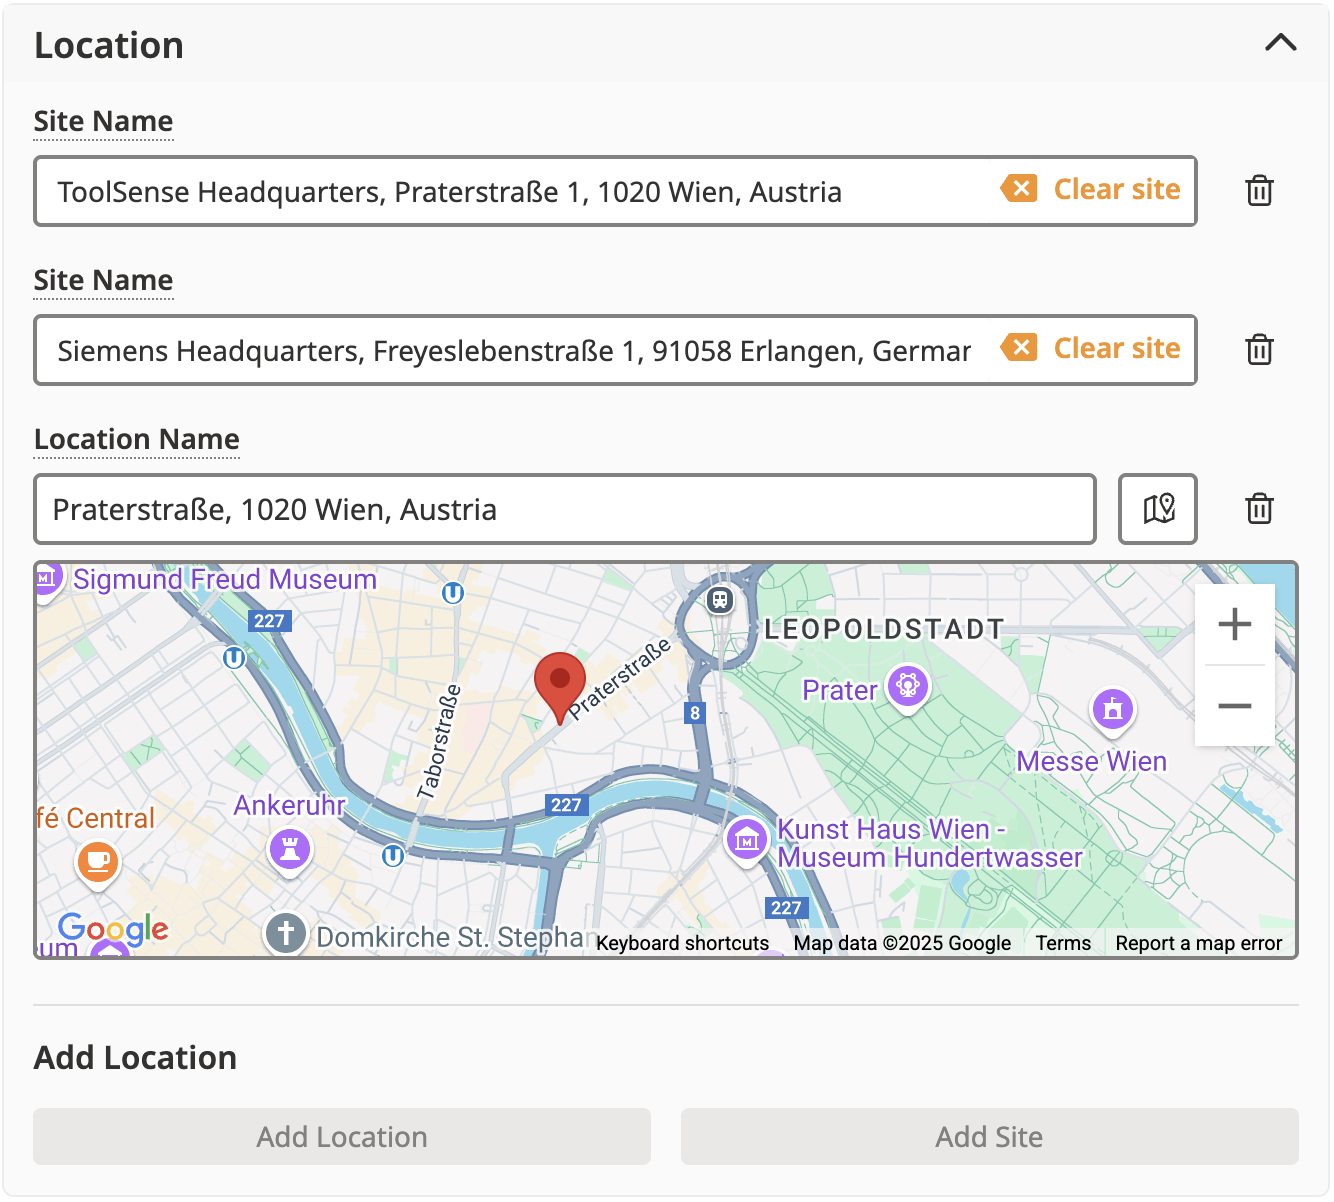Open Keyboard shortcuts on the map

pos(682,943)
